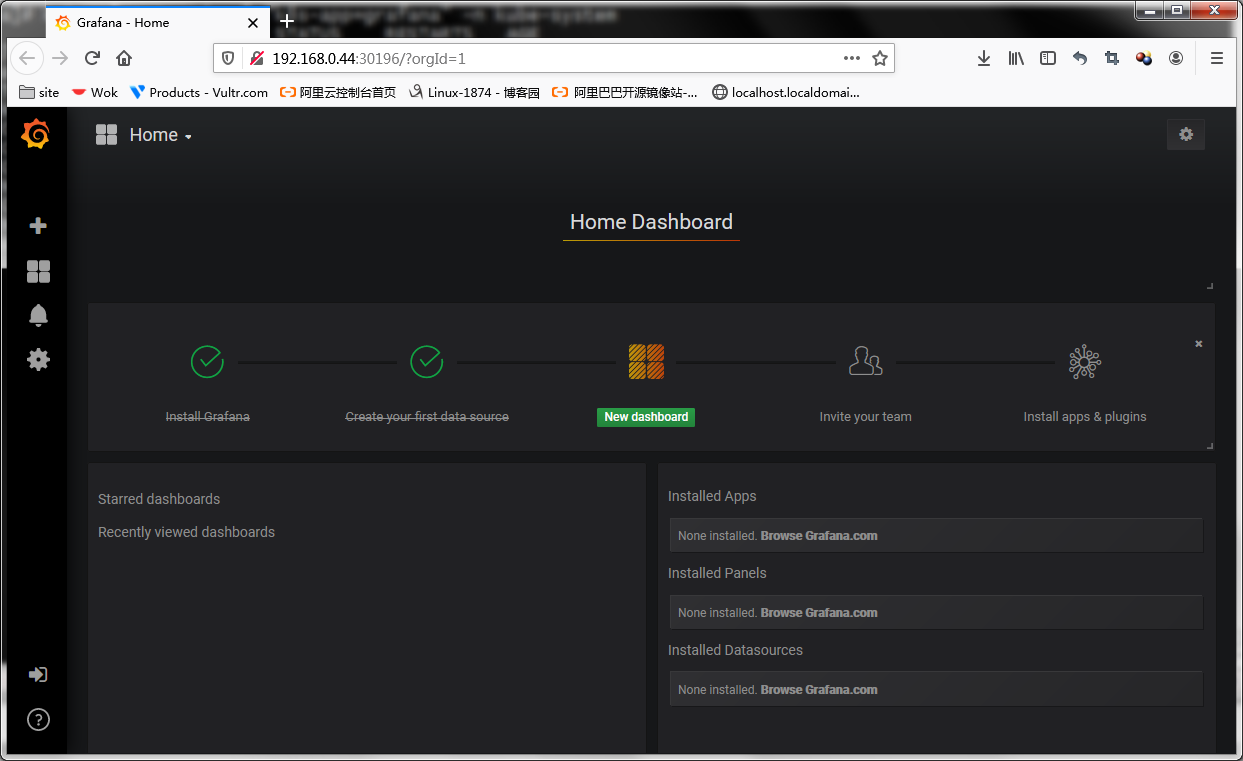Click the Grafana logo in sidebar
Screen dimensions: 1243x761
[36, 134]
